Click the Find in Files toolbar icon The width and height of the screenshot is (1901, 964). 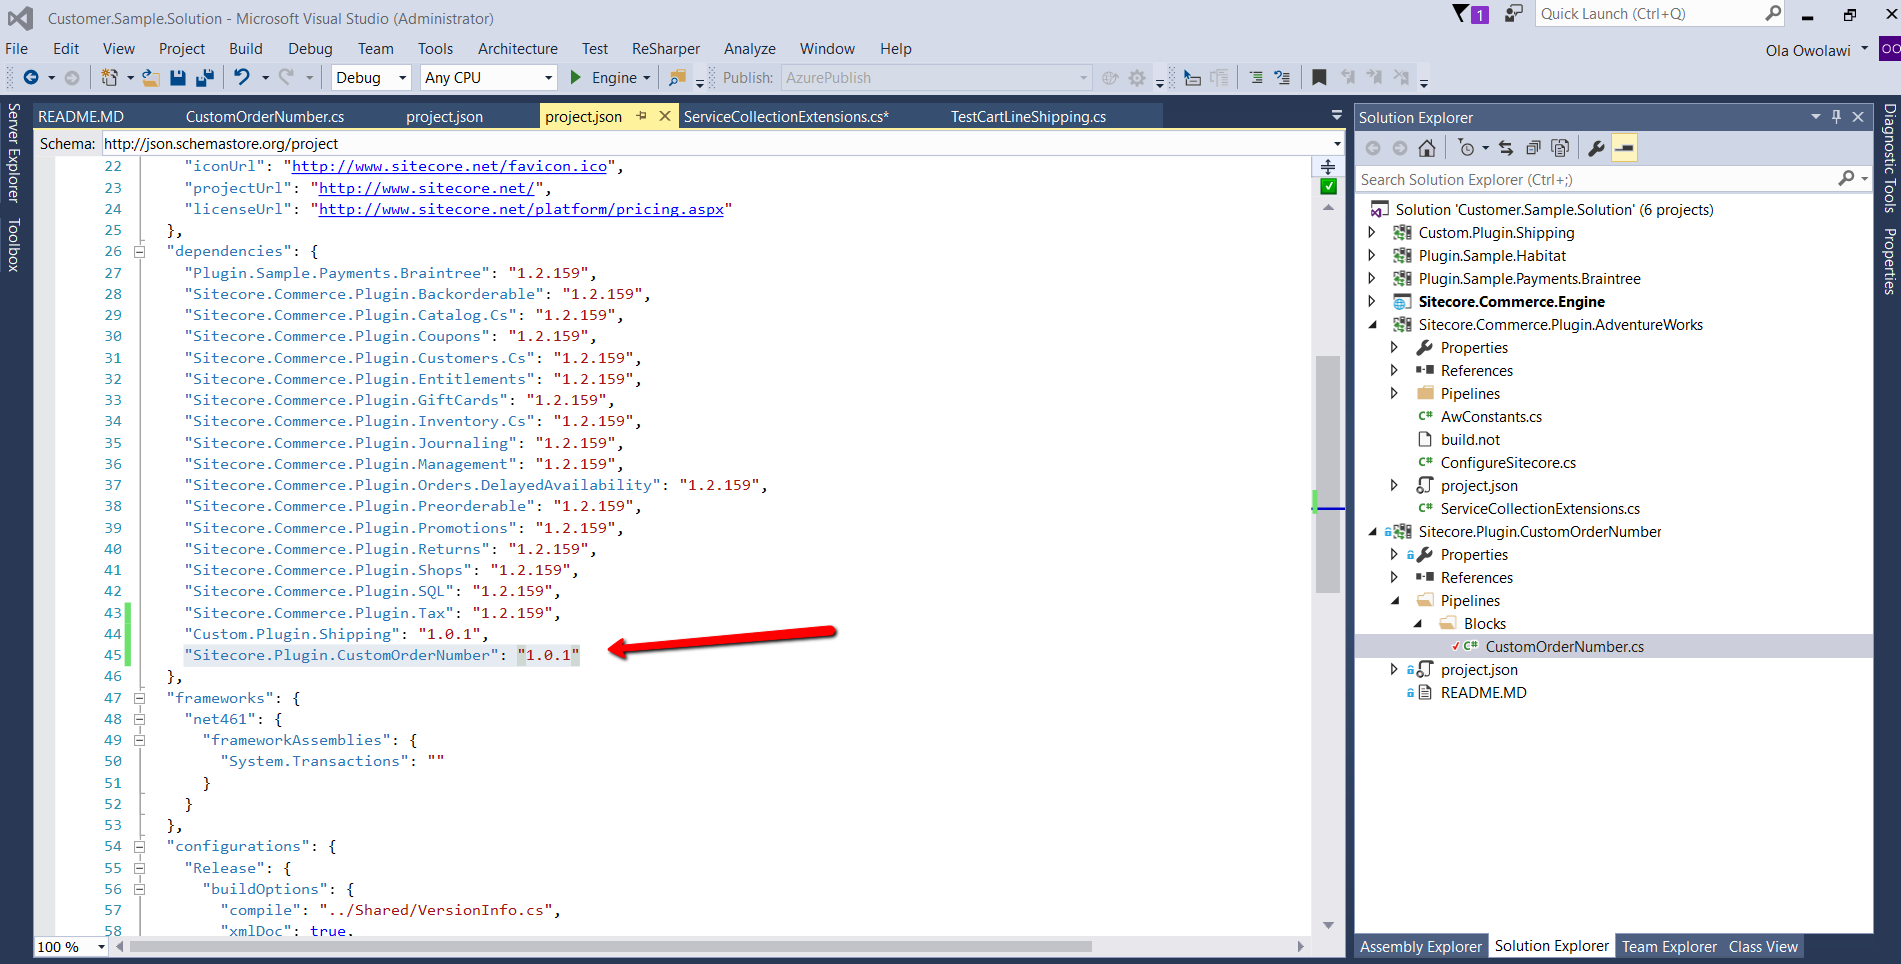(x=678, y=77)
